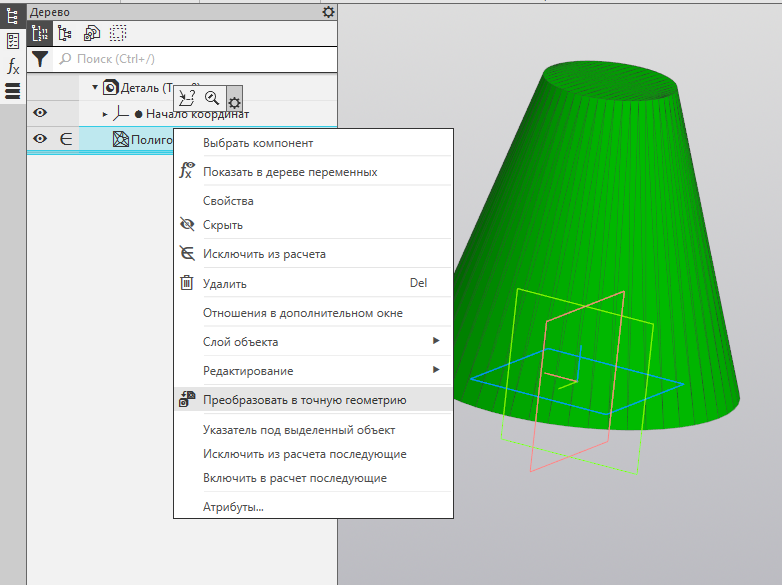Choose Включить в расчет последующие
This screenshot has height=585, width=782.
pos(313,478)
